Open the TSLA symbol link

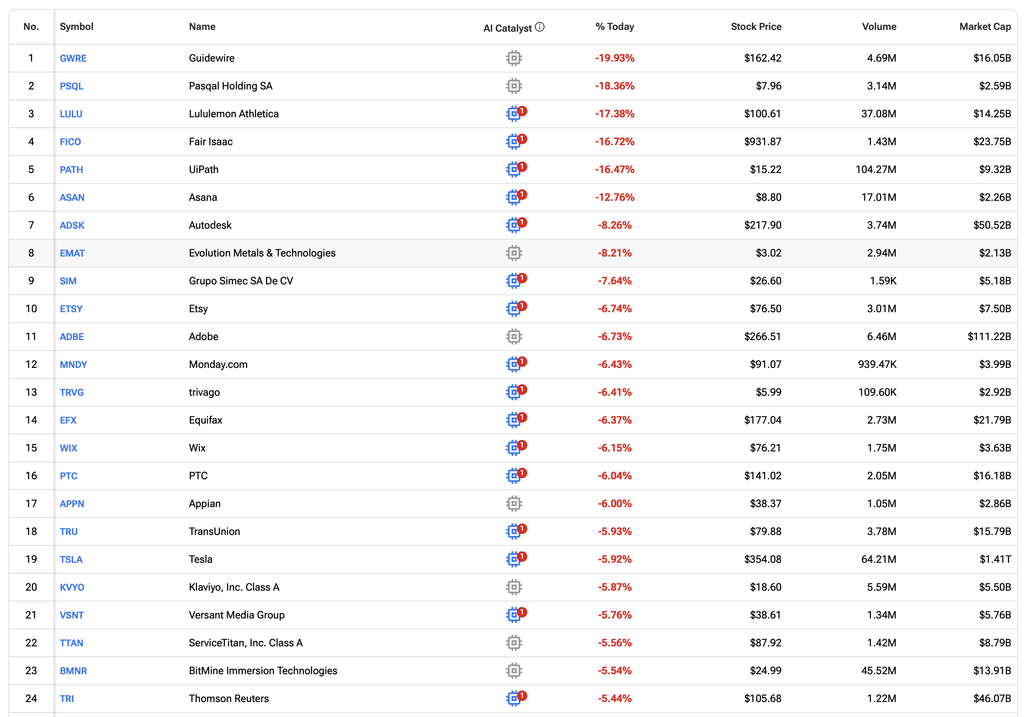pyautogui.click(x=71, y=559)
